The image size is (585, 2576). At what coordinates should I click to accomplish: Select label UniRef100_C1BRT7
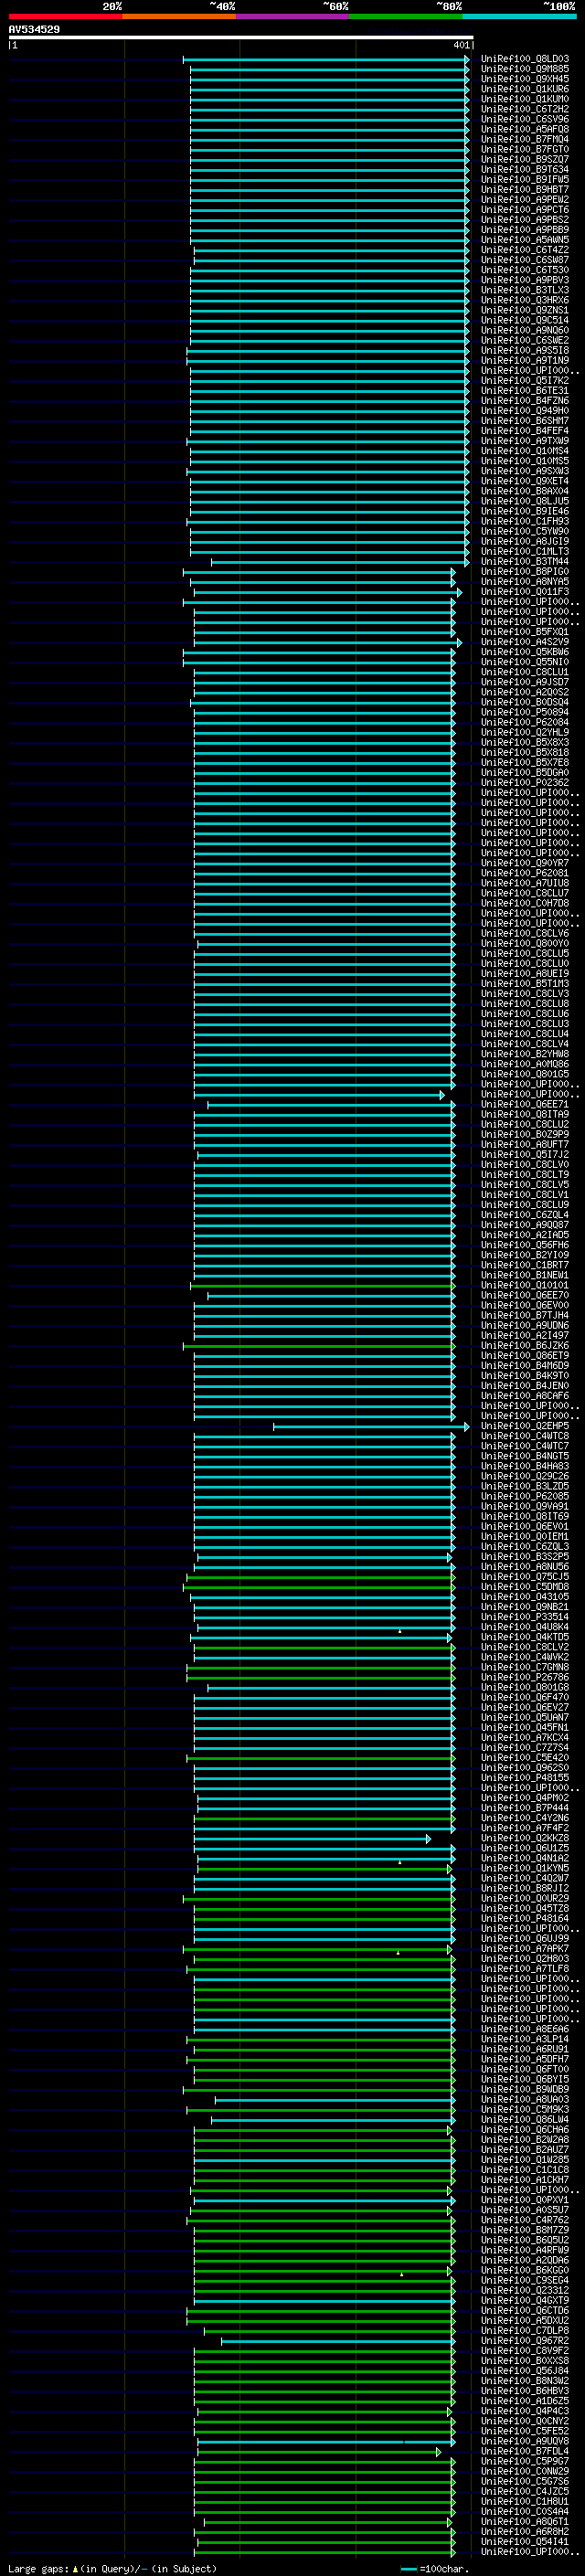point(525,1266)
